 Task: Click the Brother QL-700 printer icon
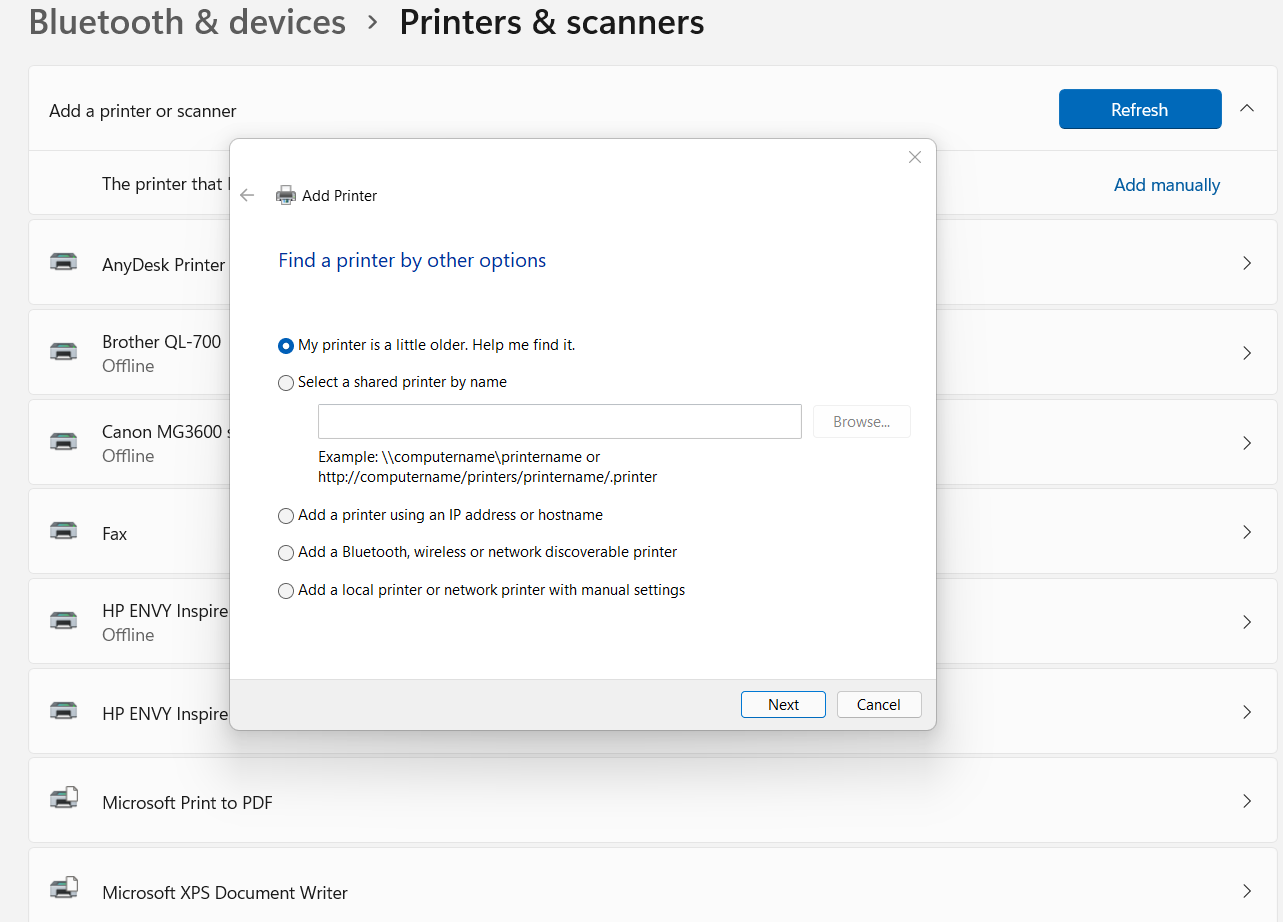click(64, 352)
